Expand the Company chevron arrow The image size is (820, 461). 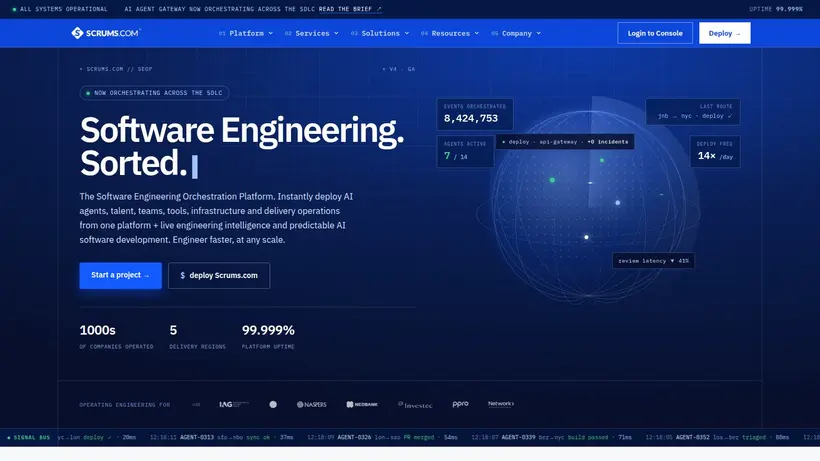pos(539,33)
